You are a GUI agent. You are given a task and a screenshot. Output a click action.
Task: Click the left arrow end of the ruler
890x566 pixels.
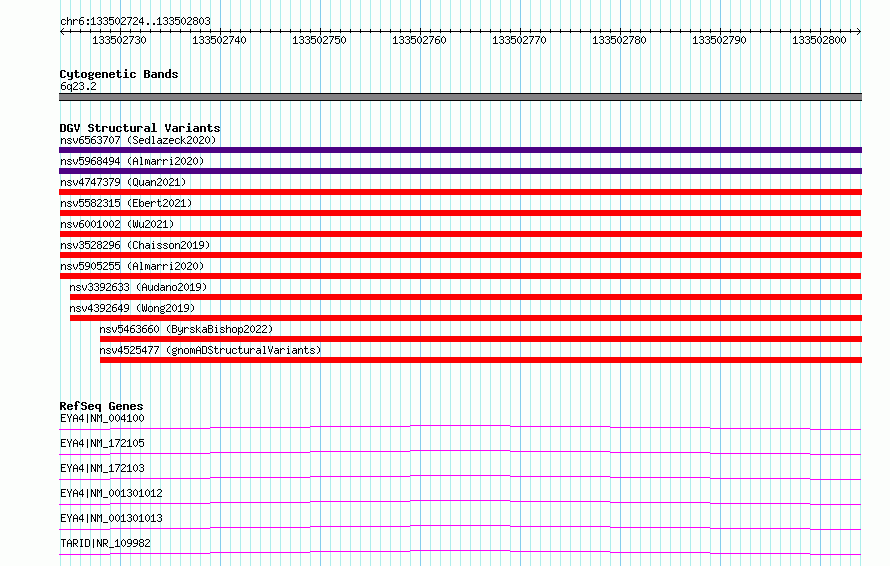[x=62, y=31]
